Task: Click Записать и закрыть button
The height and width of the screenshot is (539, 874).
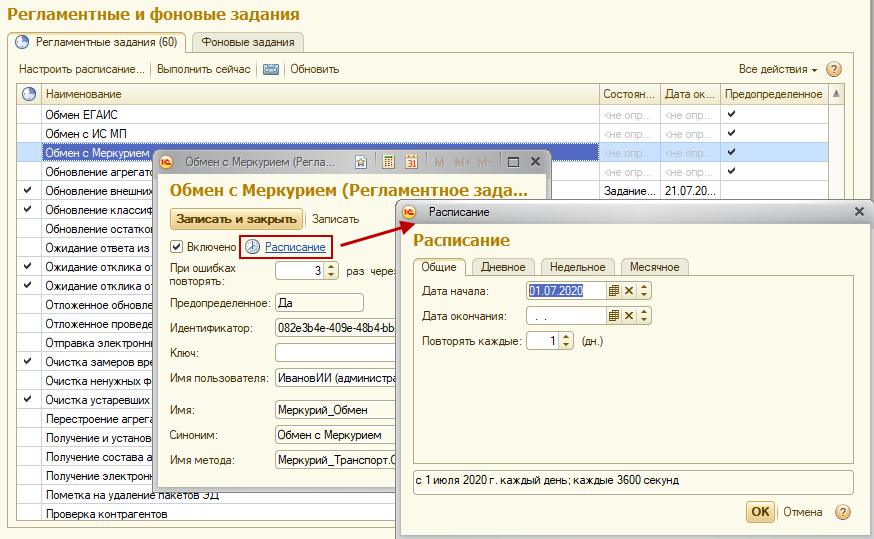Action: [x=236, y=219]
